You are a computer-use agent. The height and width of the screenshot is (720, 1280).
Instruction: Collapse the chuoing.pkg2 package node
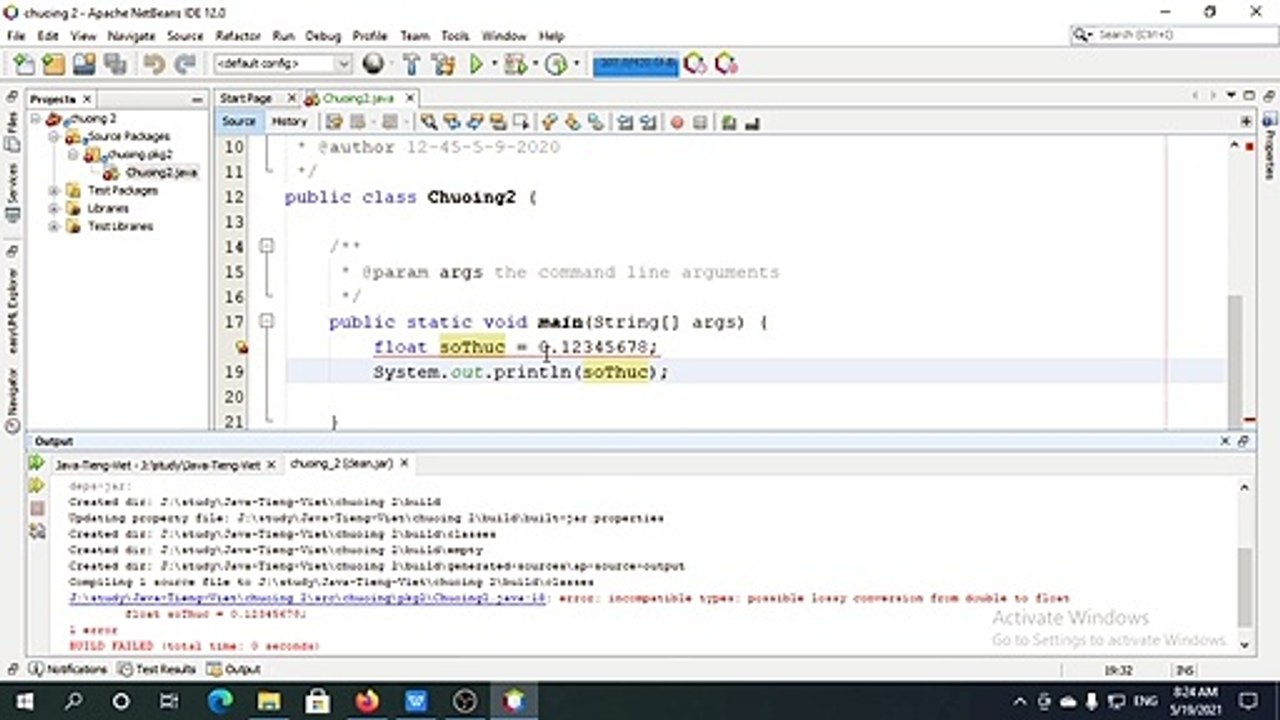(73, 154)
